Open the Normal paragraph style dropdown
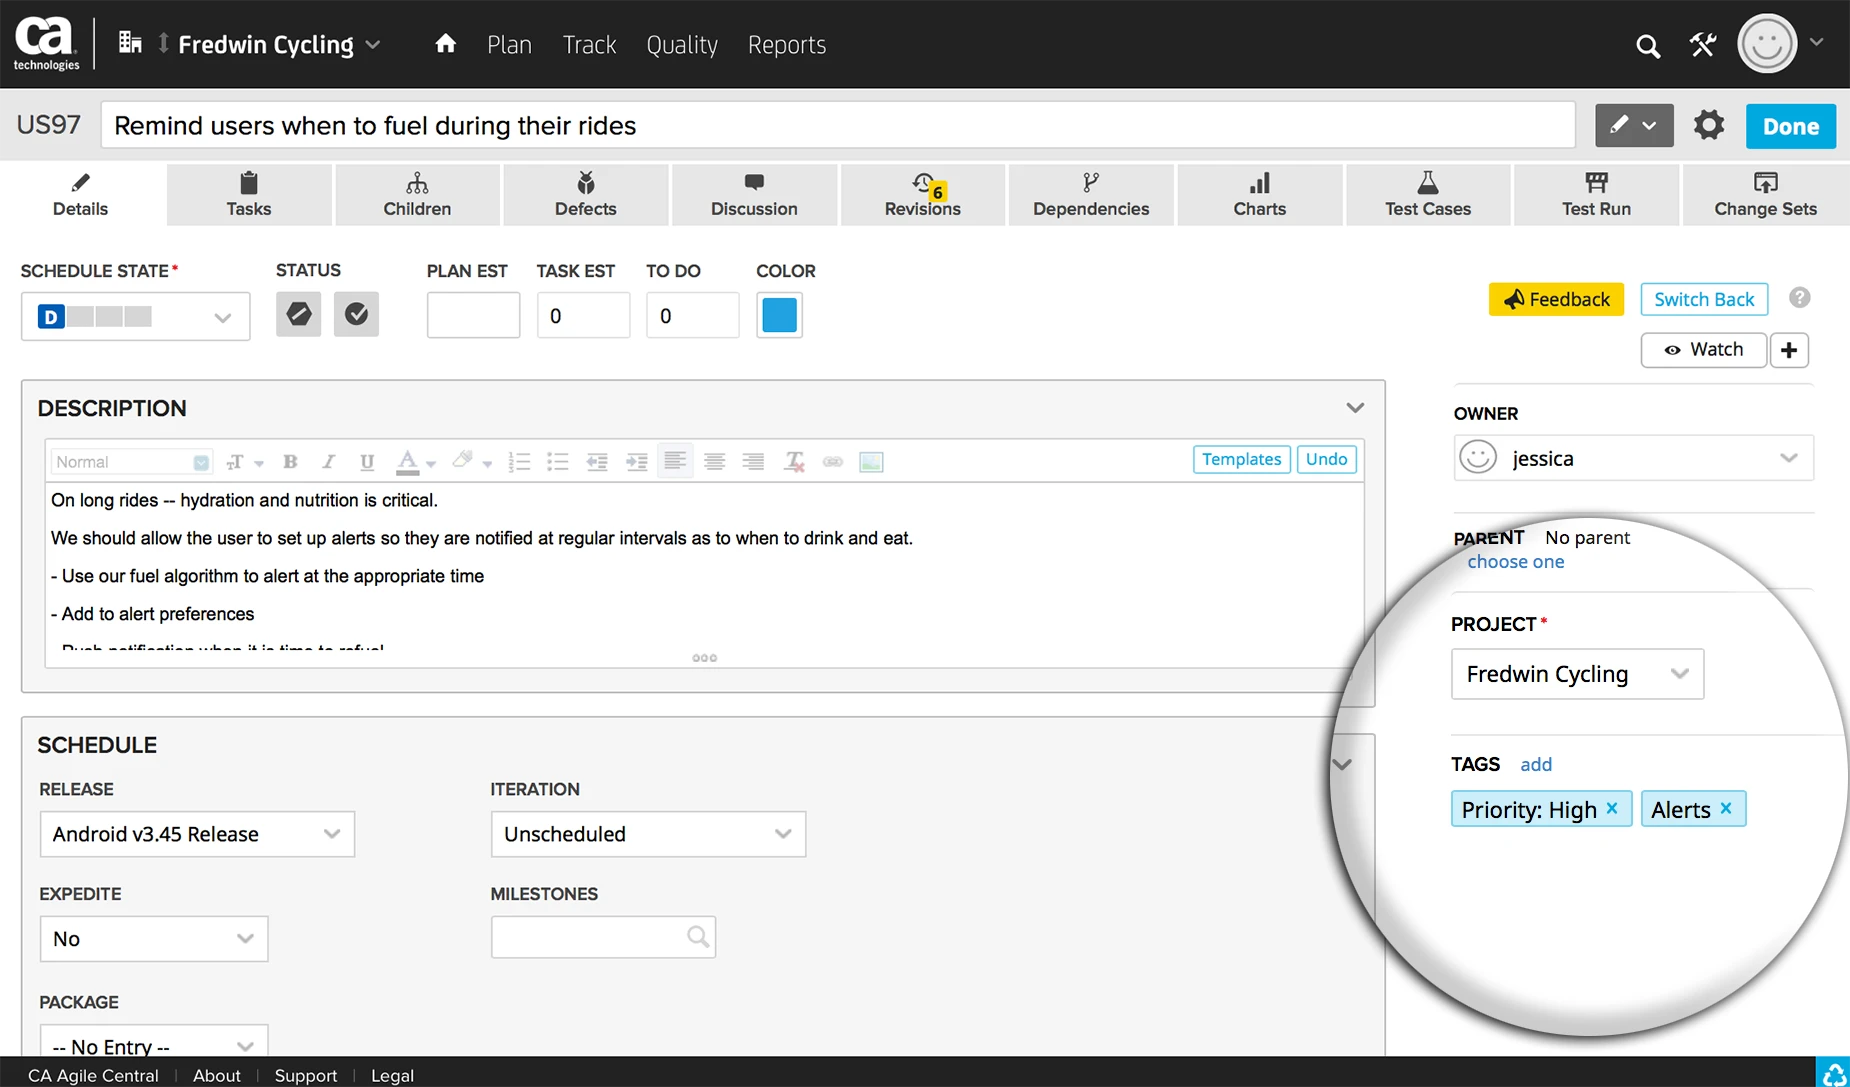The height and width of the screenshot is (1087, 1850). coord(131,461)
